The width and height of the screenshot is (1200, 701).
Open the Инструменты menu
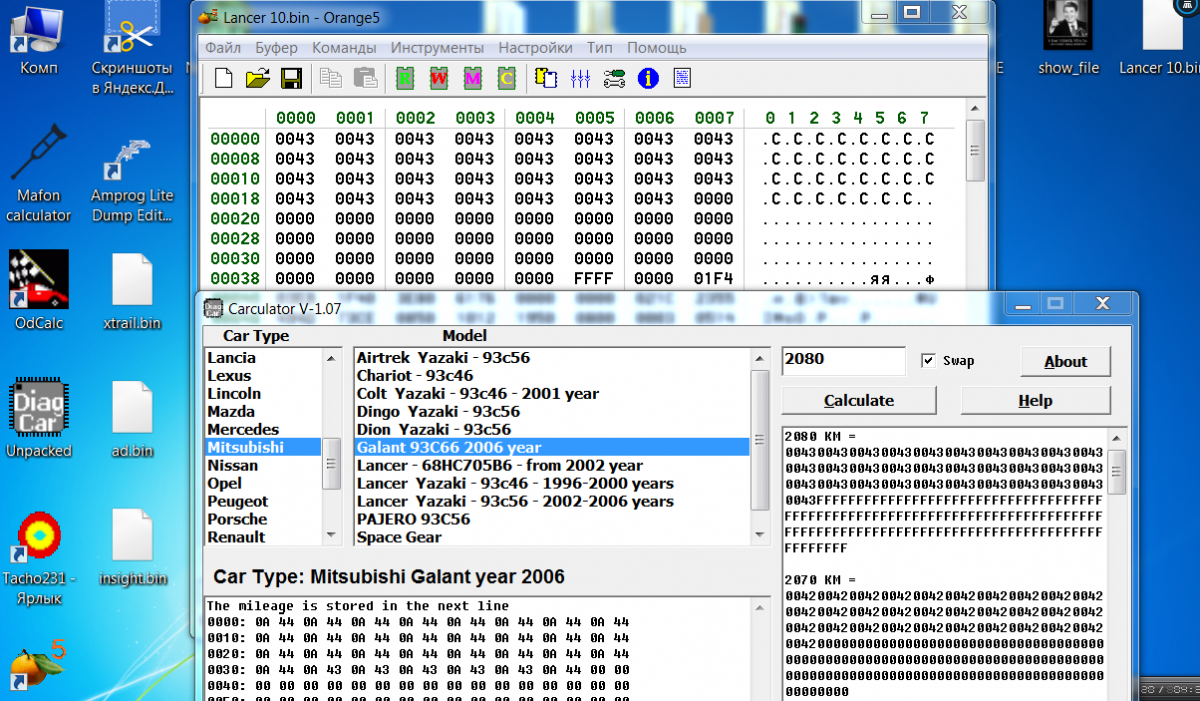point(437,47)
